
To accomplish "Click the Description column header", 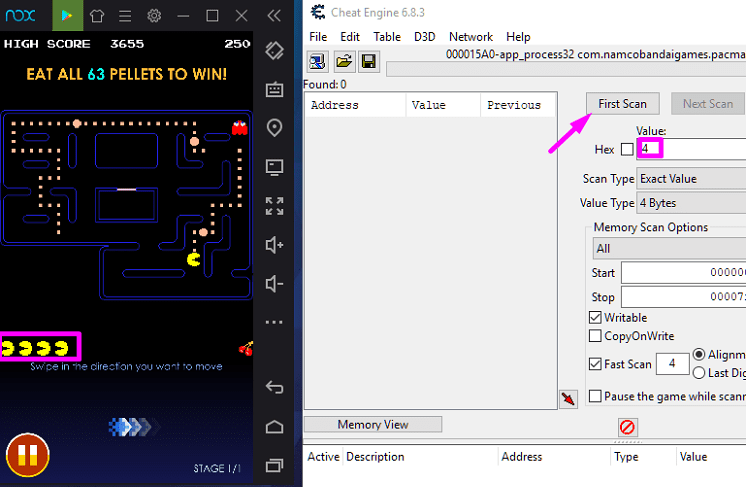I will (x=420, y=457).
